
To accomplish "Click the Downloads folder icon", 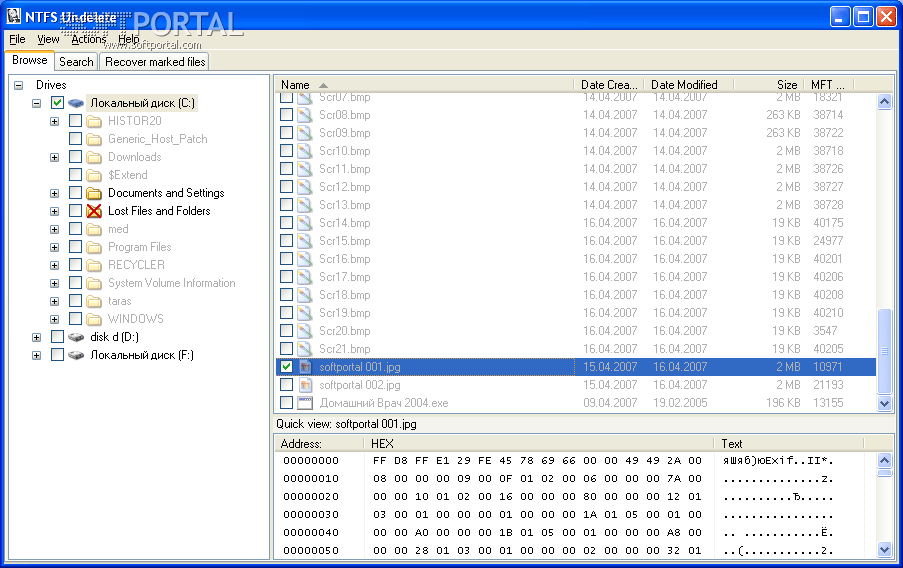I will point(94,157).
